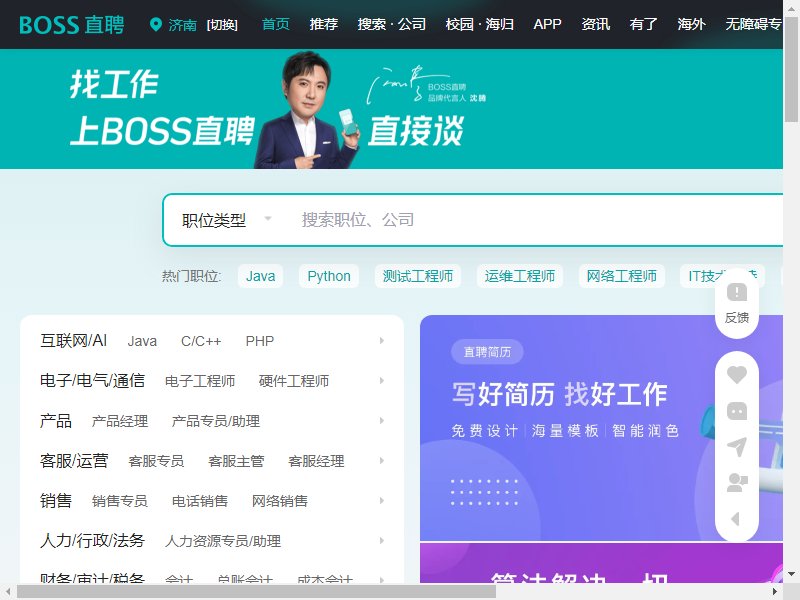Open the 校园 nav item

459,24
